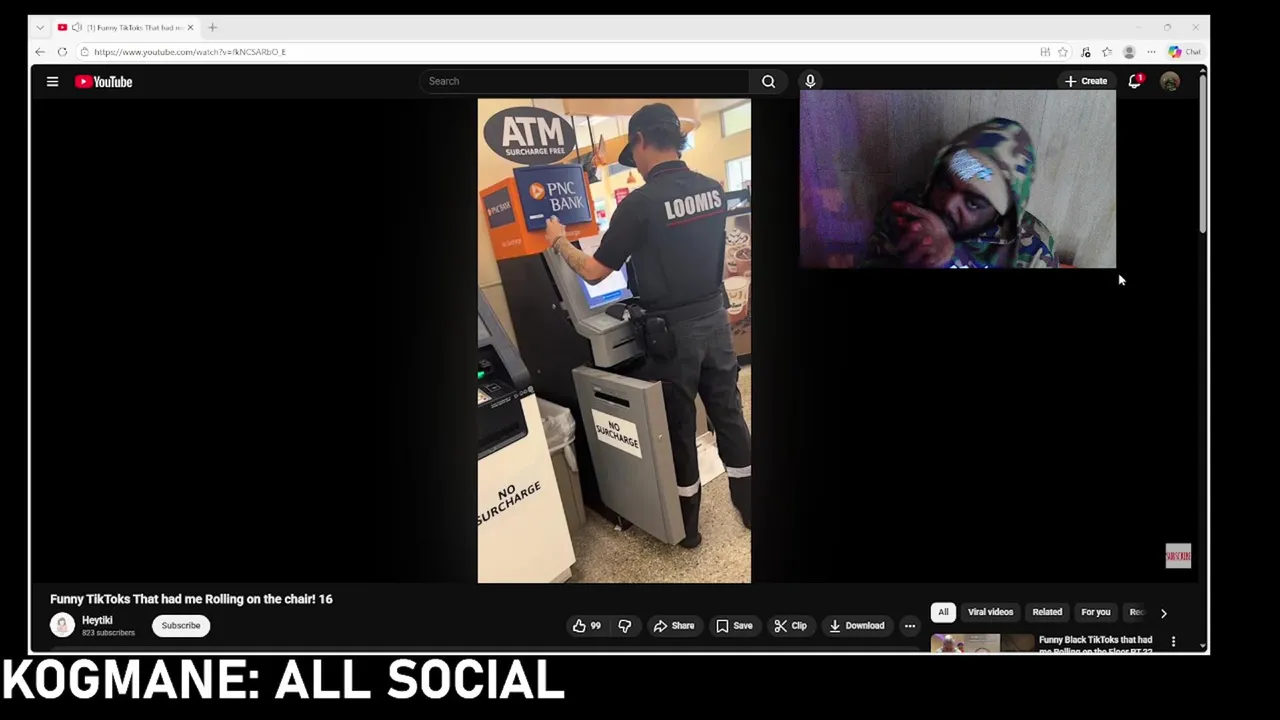Click the video title "Funny TikToks That had me Rolling"
The image size is (1280, 720).
(147, 599)
